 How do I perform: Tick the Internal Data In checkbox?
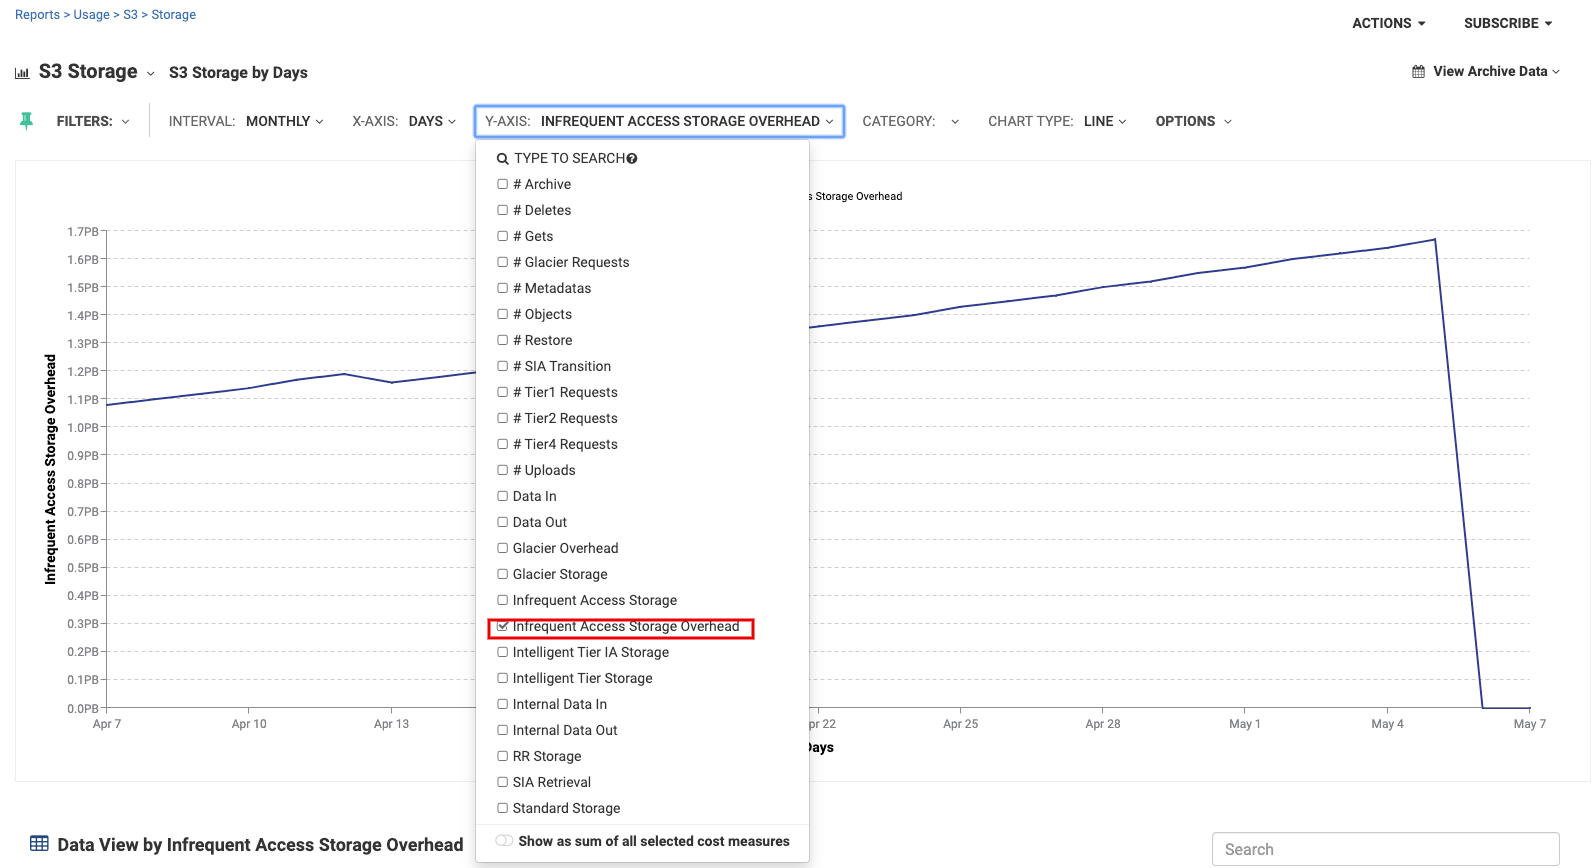[503, 704]
